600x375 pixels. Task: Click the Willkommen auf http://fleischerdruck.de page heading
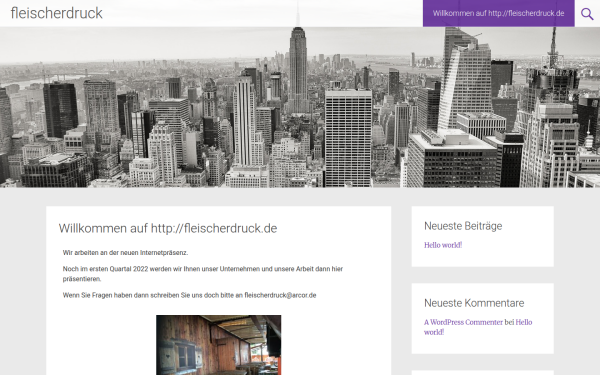[168, 228]
